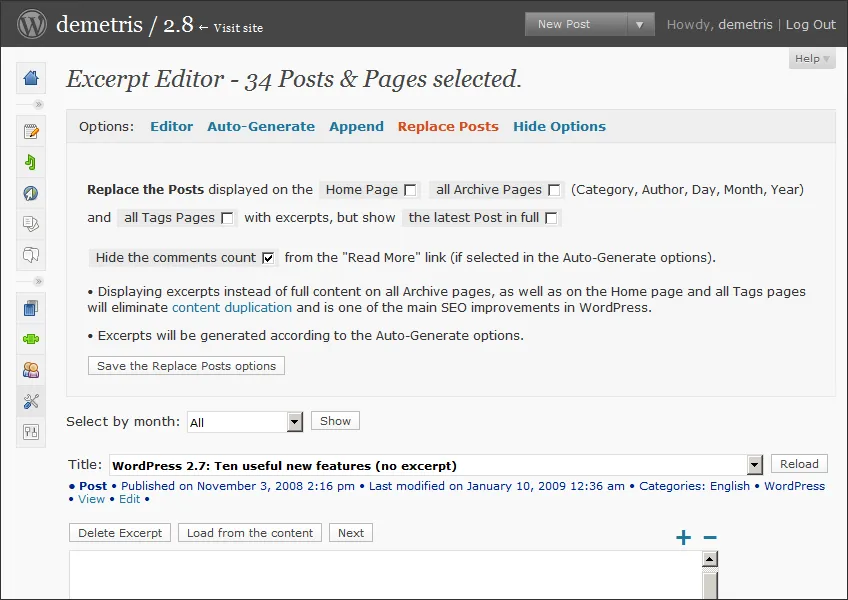This screenshot has height=600, width=848.
Task: Click inside the excerpt text area
Action: pos(385,575)
